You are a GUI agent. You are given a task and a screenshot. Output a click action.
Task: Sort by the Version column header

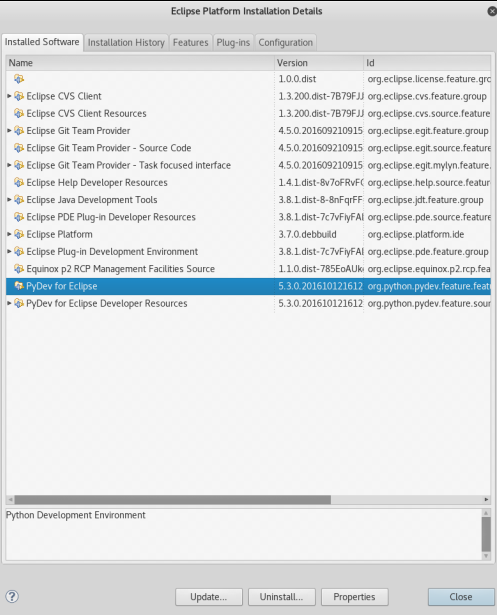[319, 63]
